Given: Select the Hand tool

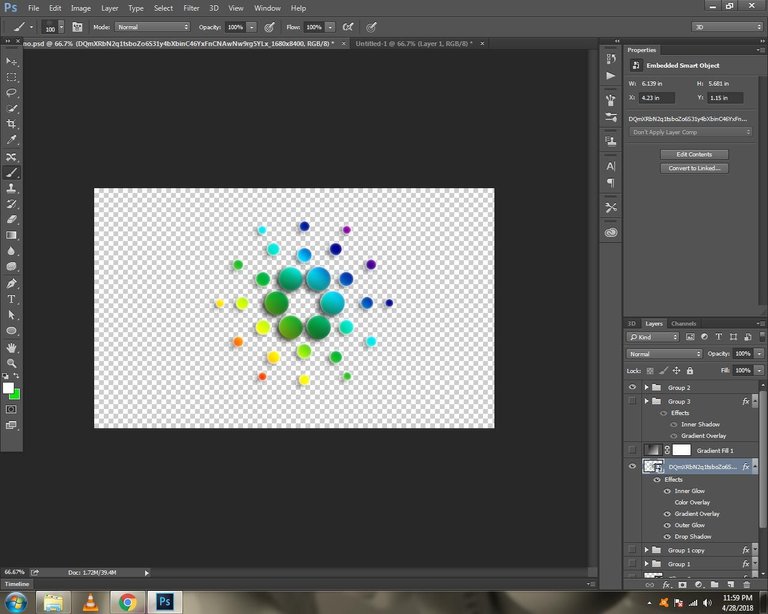Looking at the screenshot, I should [11, 348].
